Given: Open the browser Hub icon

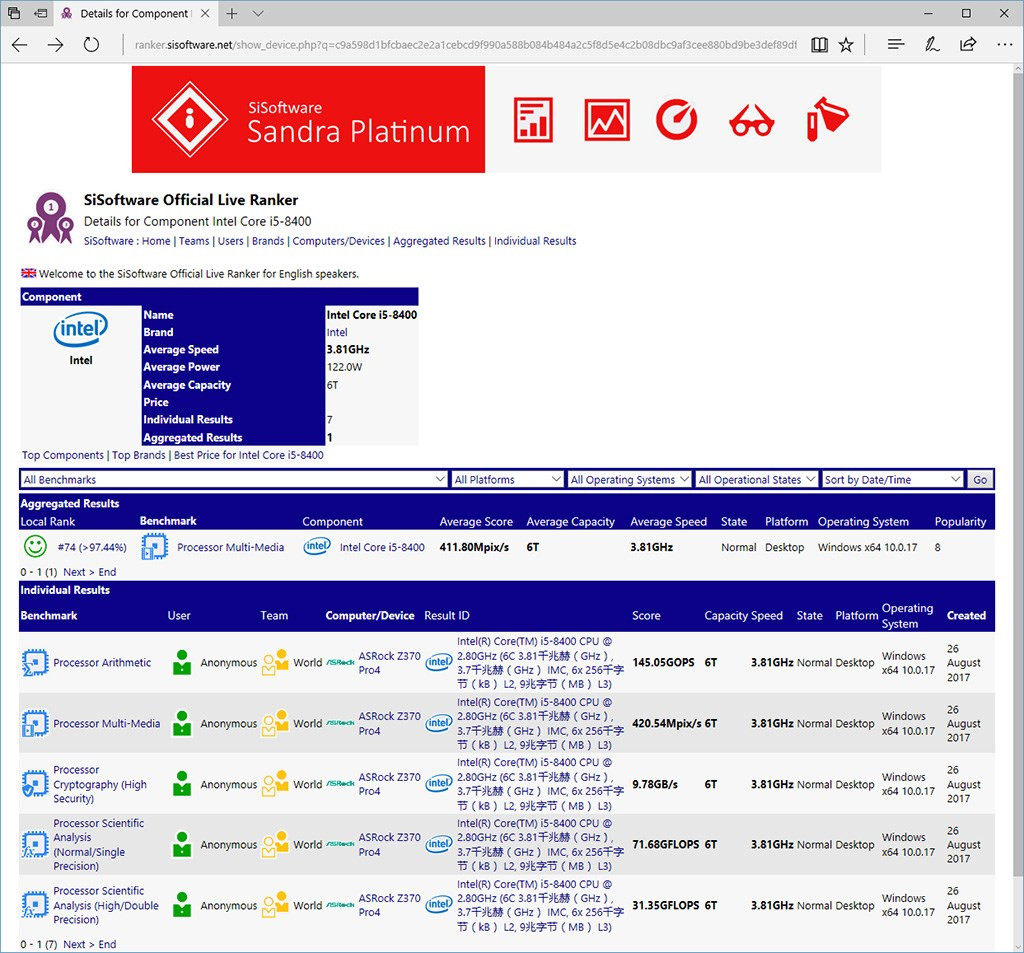Looking at the screenshot, I should pos(896,45).
